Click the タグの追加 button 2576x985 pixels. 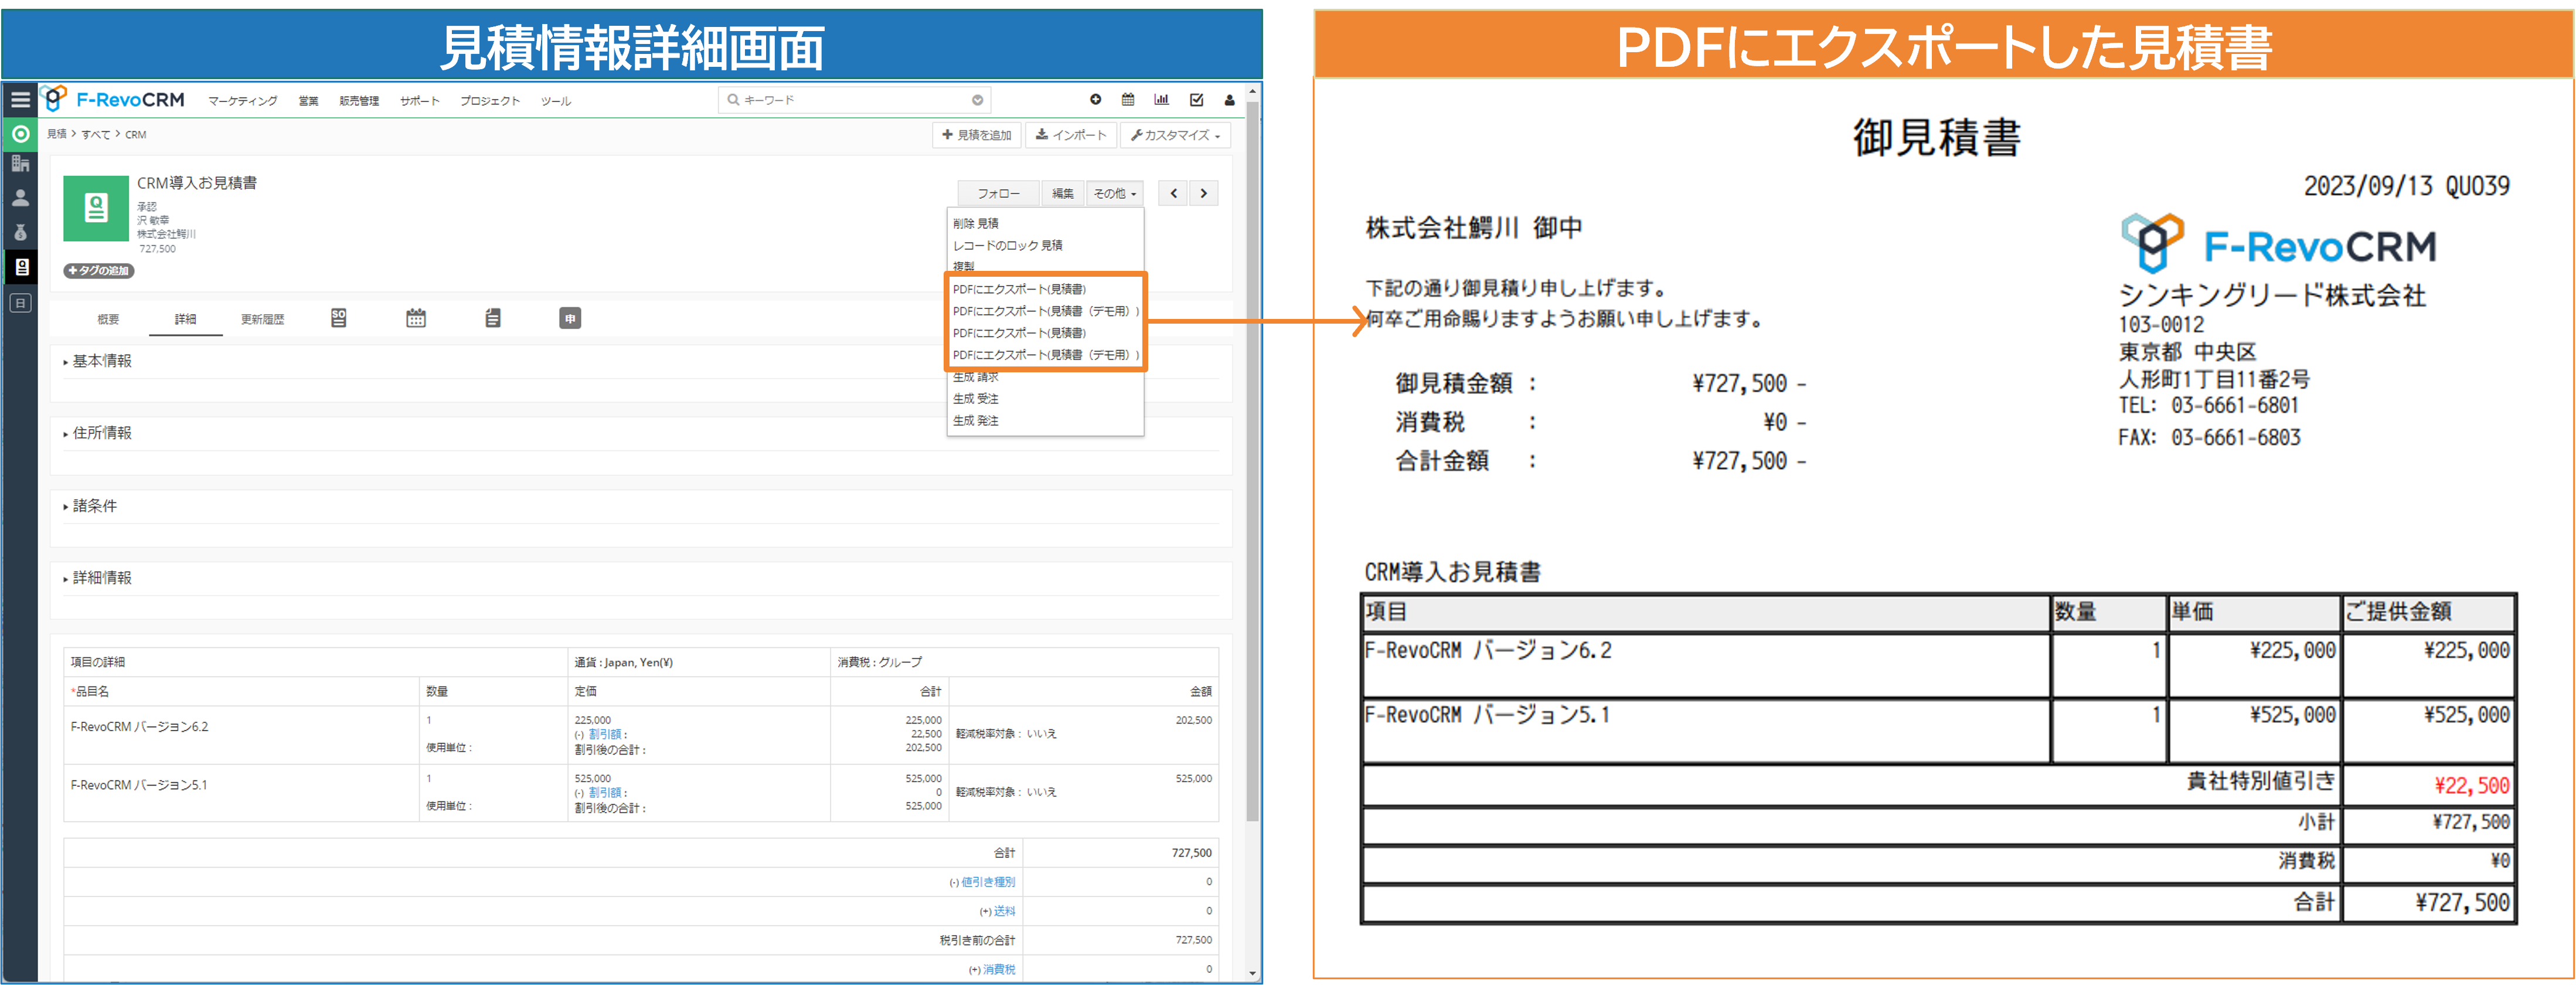[x=98, y=271]
